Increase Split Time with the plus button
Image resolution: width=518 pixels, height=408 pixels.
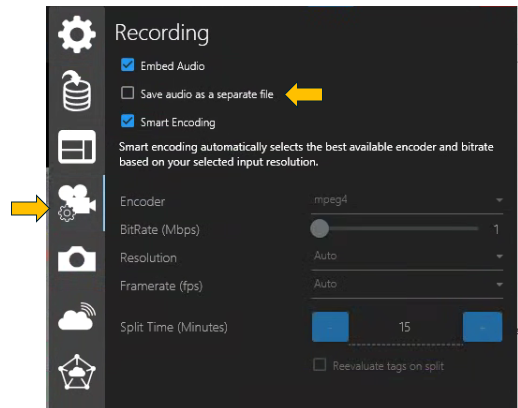coord(482,327)
